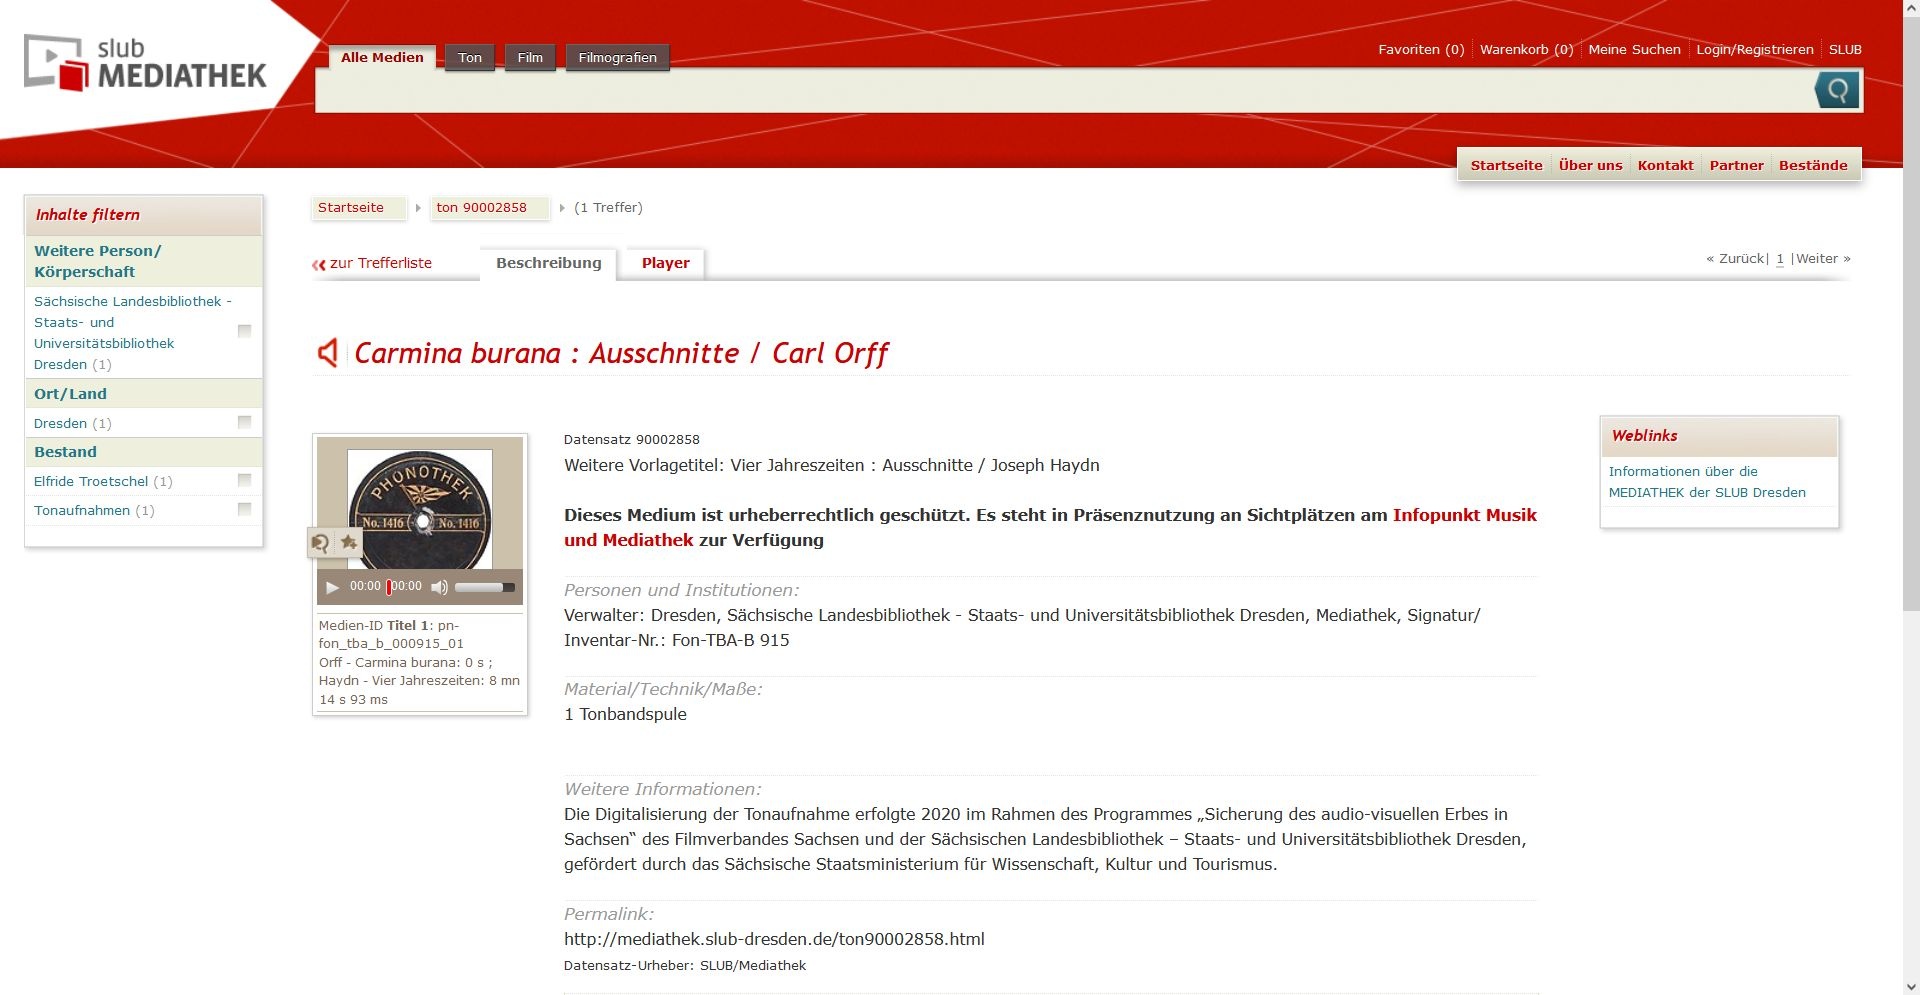Open the Bestände menu item
1920x995 pixels.
1813,165
